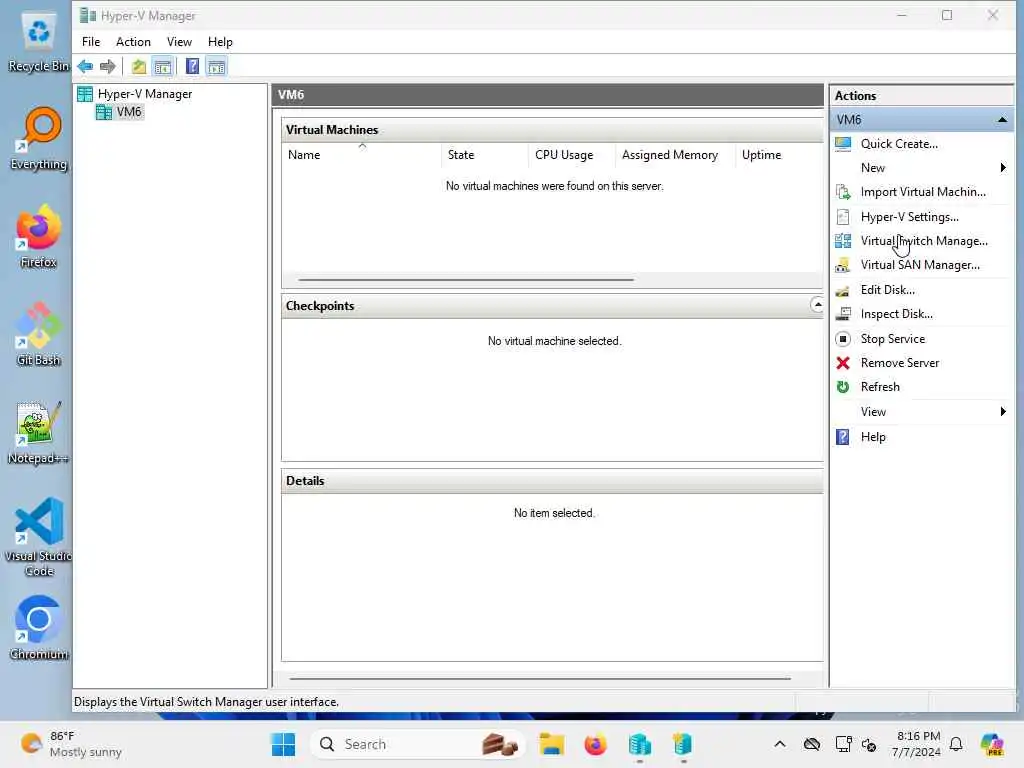
Task: Open File Explorer from taskbar
Action: [552, 744]
